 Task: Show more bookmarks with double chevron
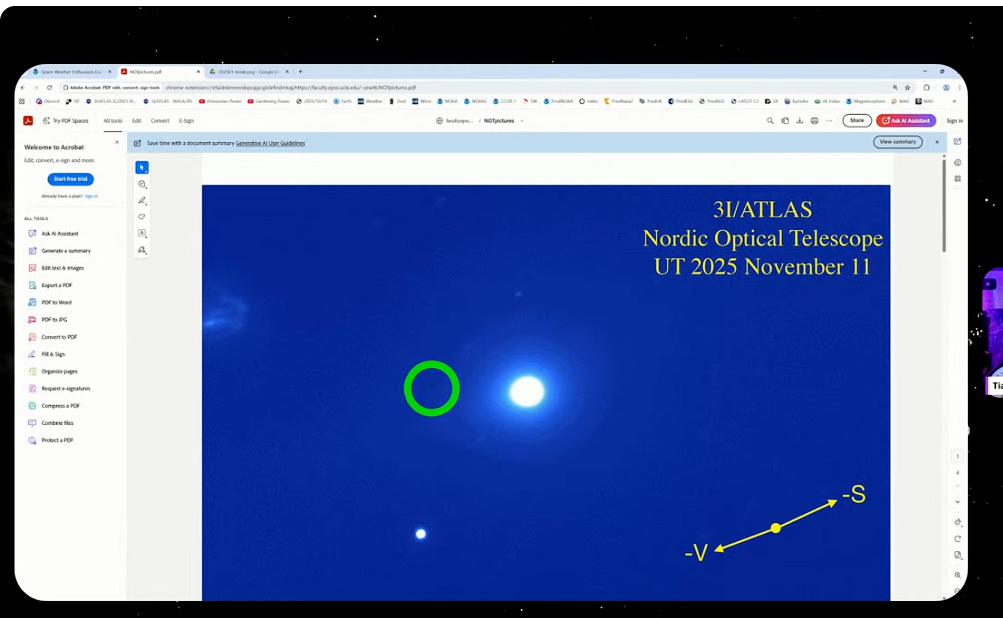(954, 101)
